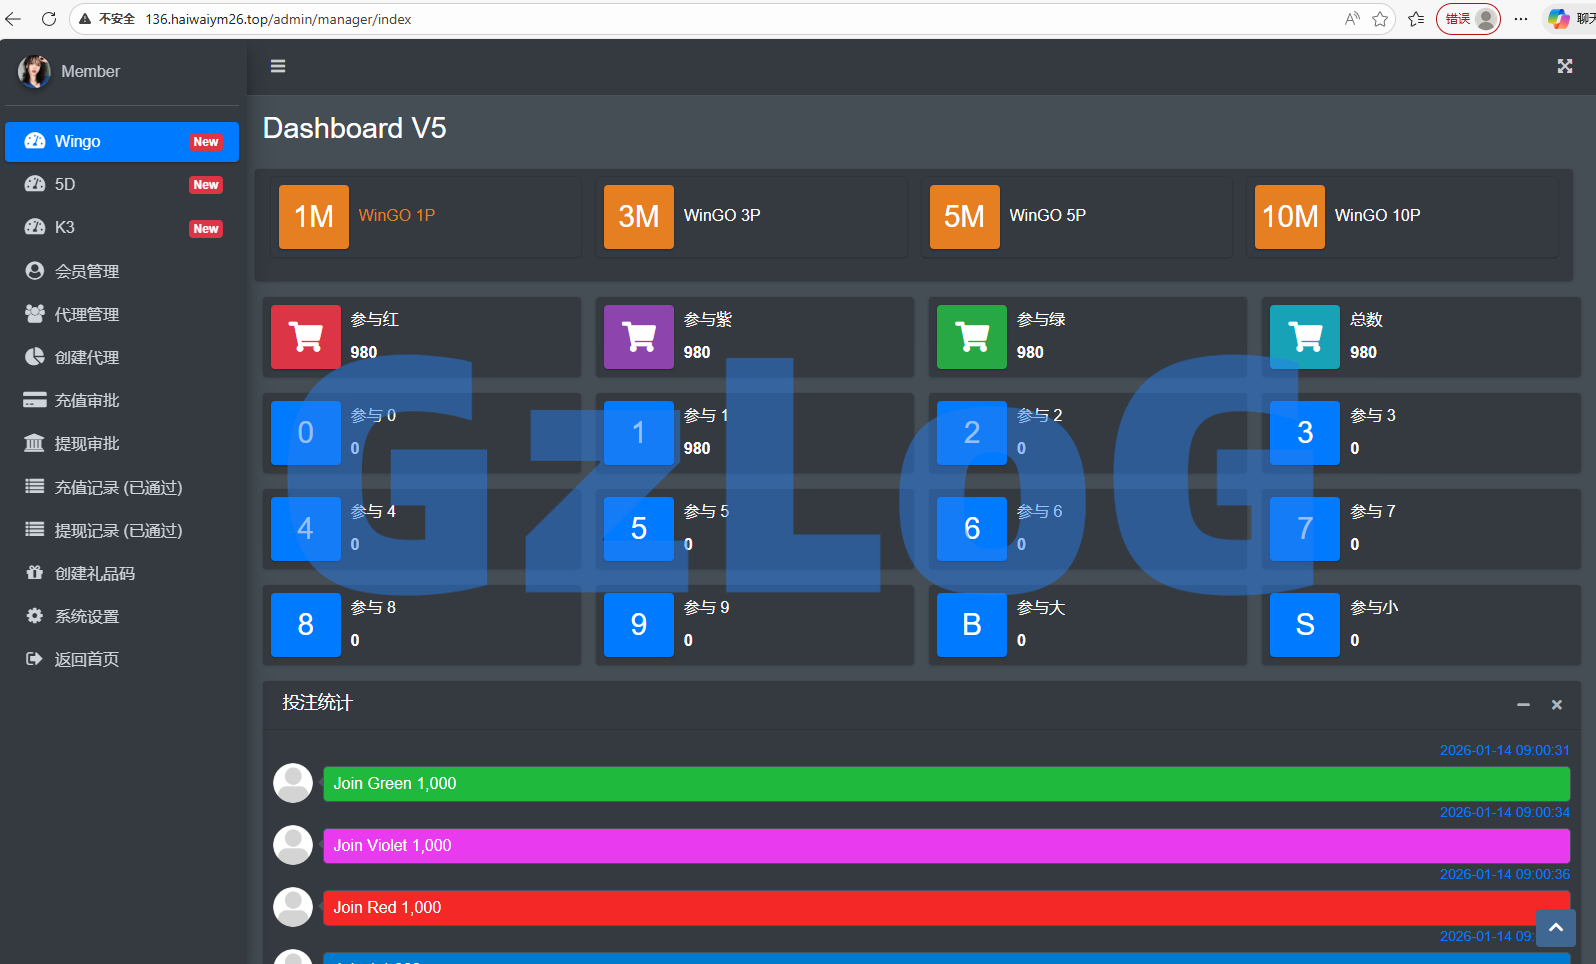Click the green Join Green bar
1596x964 pixels.
[x=946, y=784]
